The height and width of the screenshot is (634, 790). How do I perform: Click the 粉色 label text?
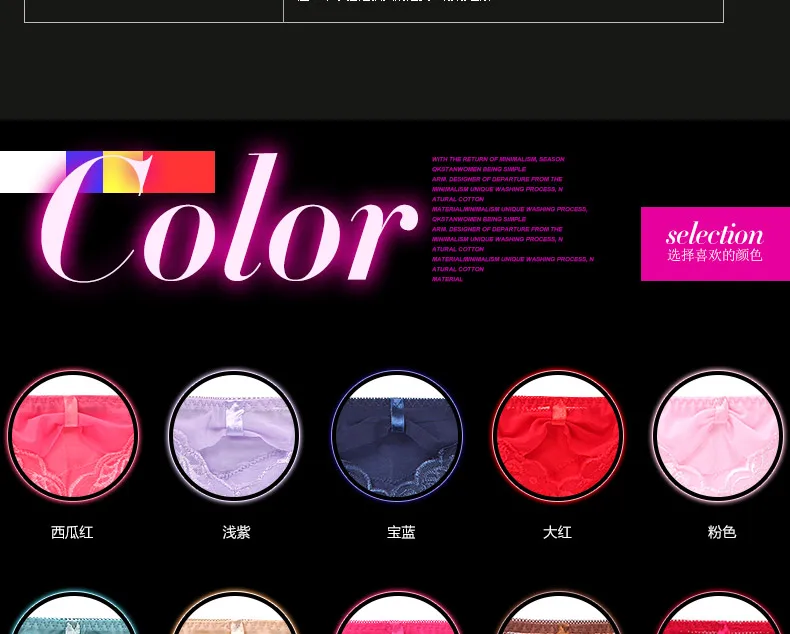[x=722, y=532]
